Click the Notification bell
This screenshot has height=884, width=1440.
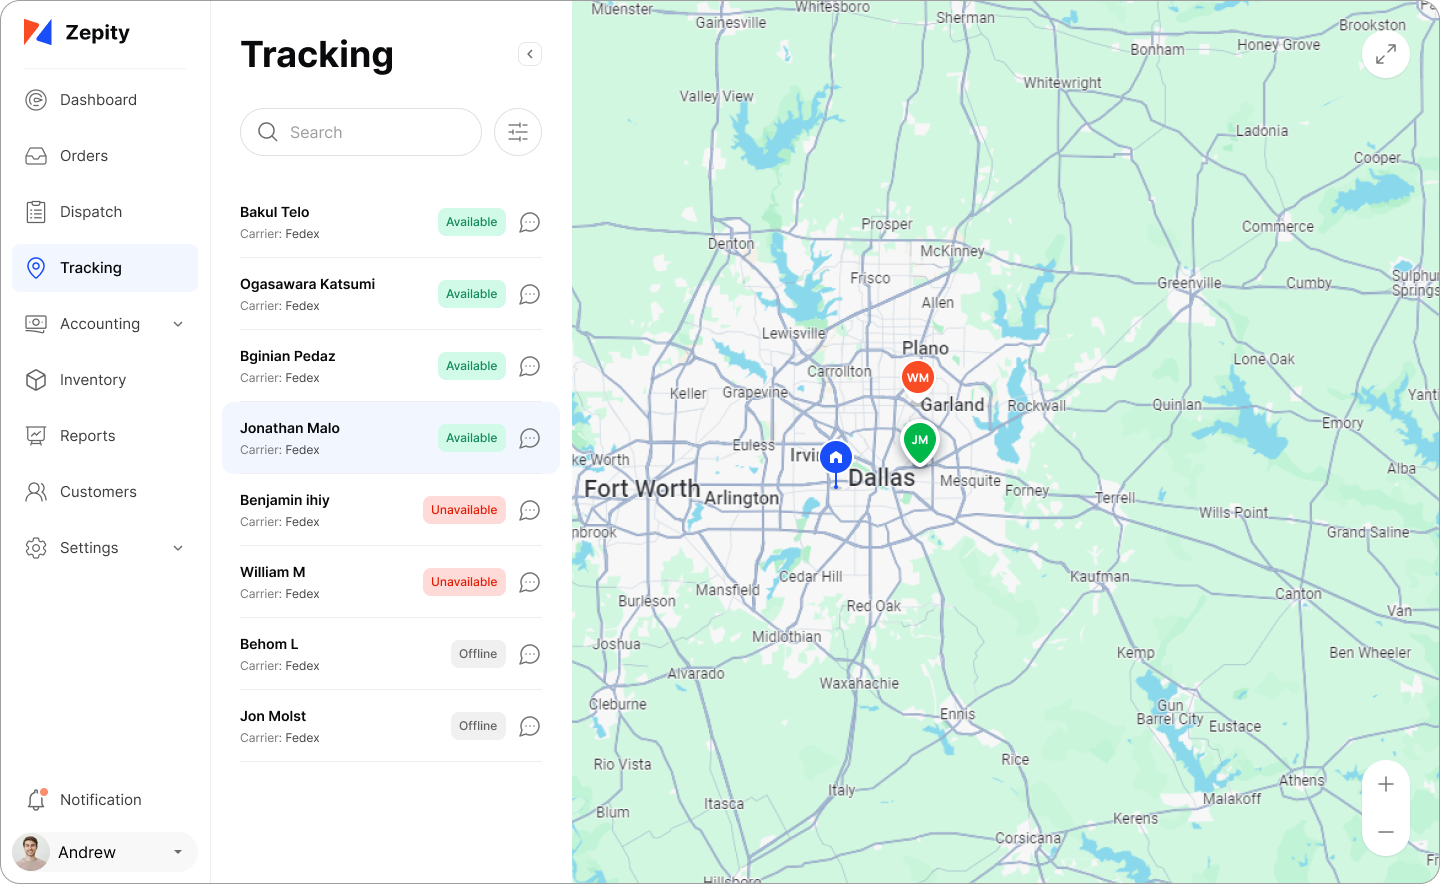click(x=36, y=799)
